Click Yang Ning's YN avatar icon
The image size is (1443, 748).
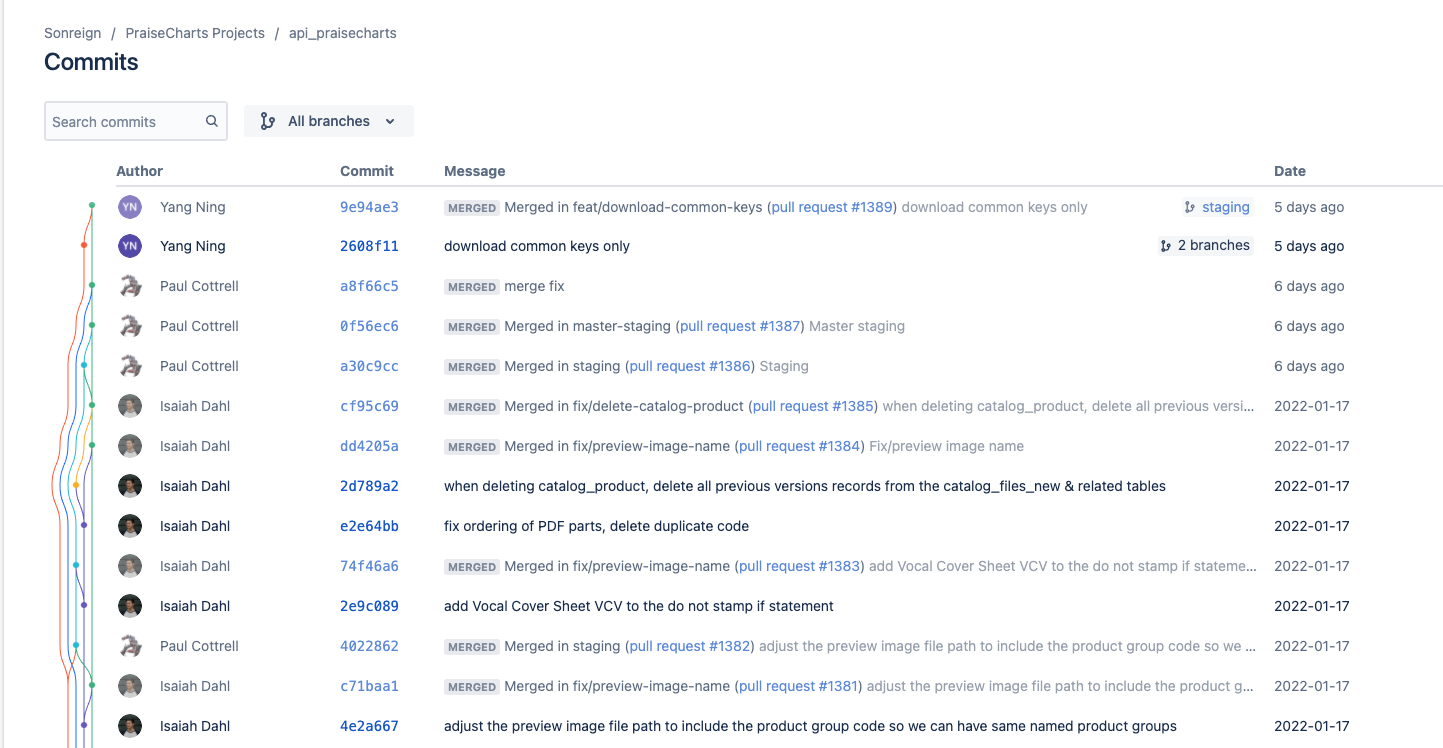click(x=129, y=206)
